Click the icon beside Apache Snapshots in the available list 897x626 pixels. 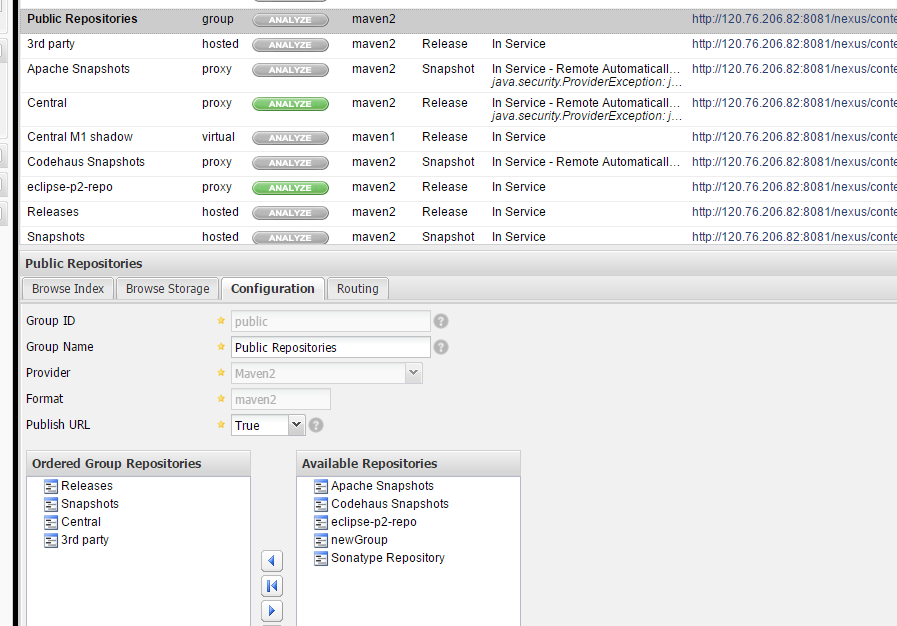(321, 486)
